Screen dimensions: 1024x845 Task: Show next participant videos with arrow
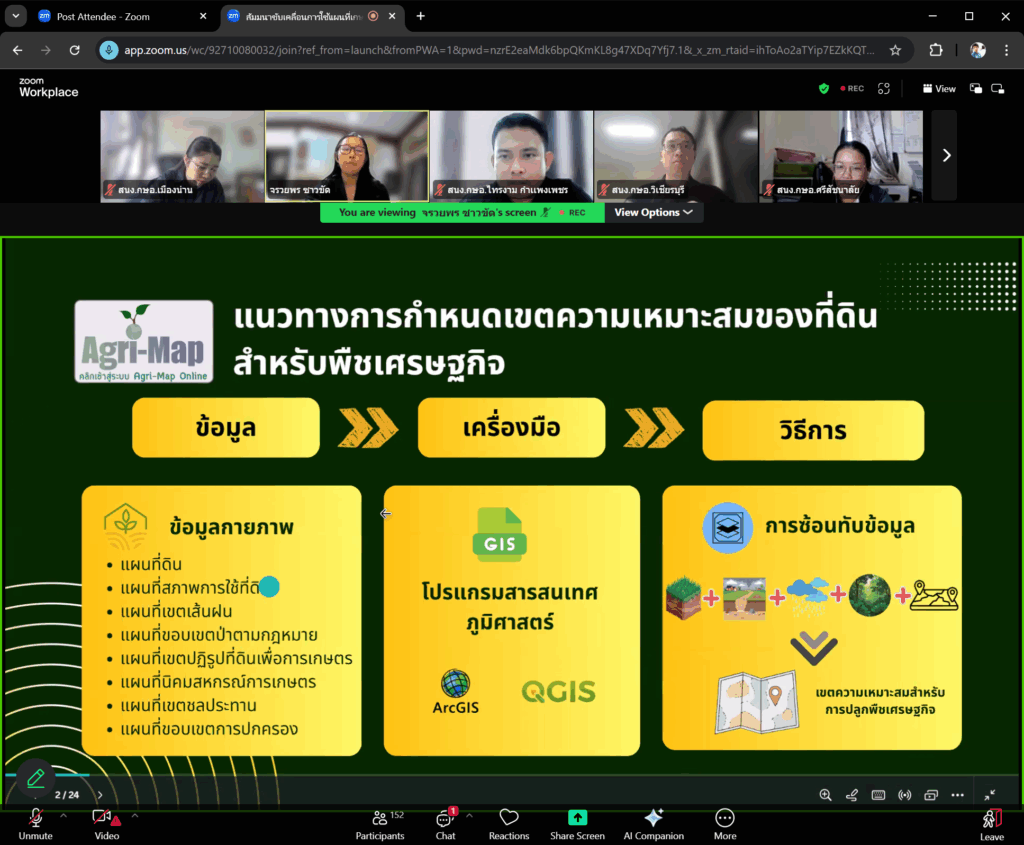point(946,155)
